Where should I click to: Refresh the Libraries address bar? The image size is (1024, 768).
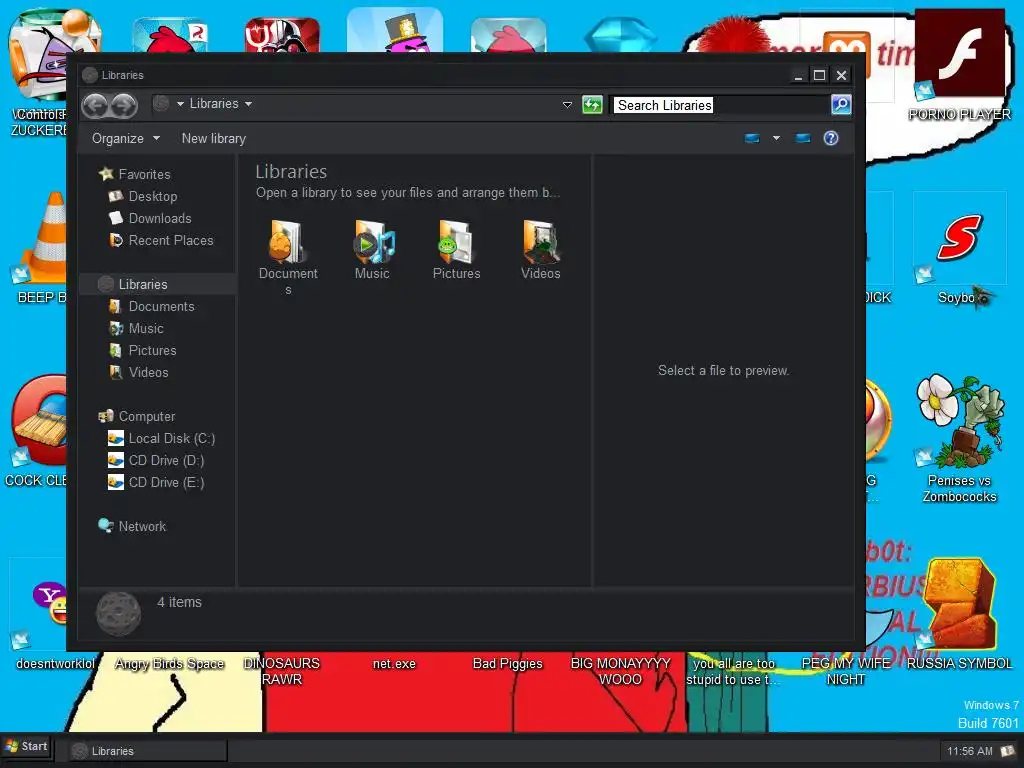pos(592,104)
